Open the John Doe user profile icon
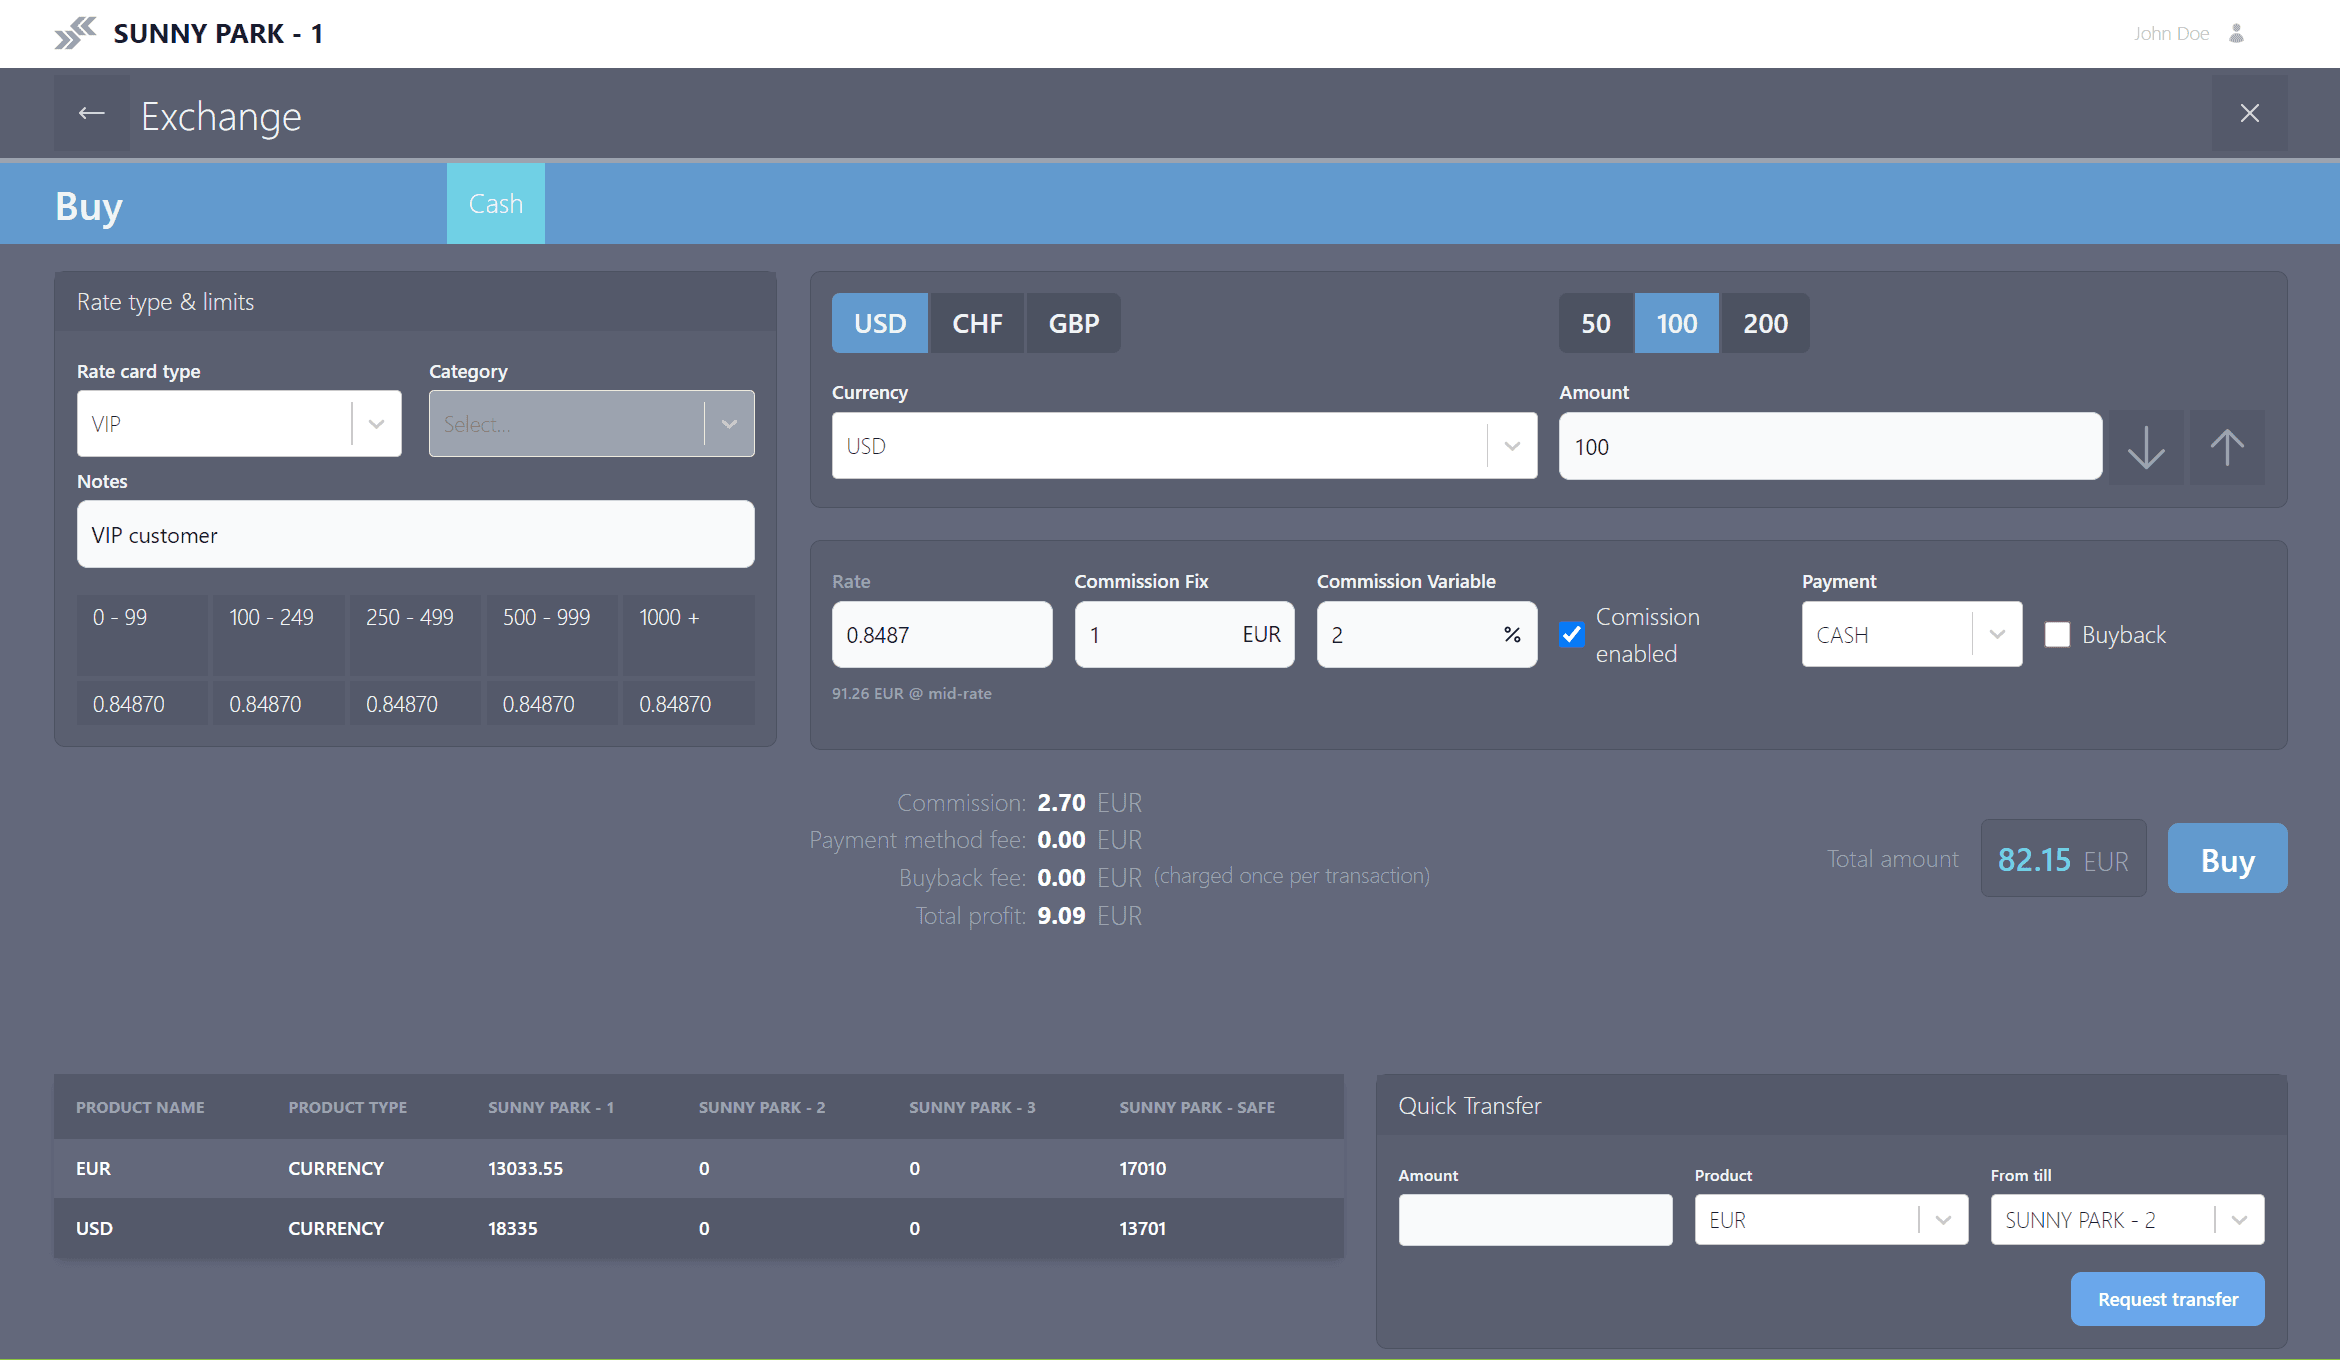This screenshot has height=1360, width=2340. click(x=2237, y=34)
